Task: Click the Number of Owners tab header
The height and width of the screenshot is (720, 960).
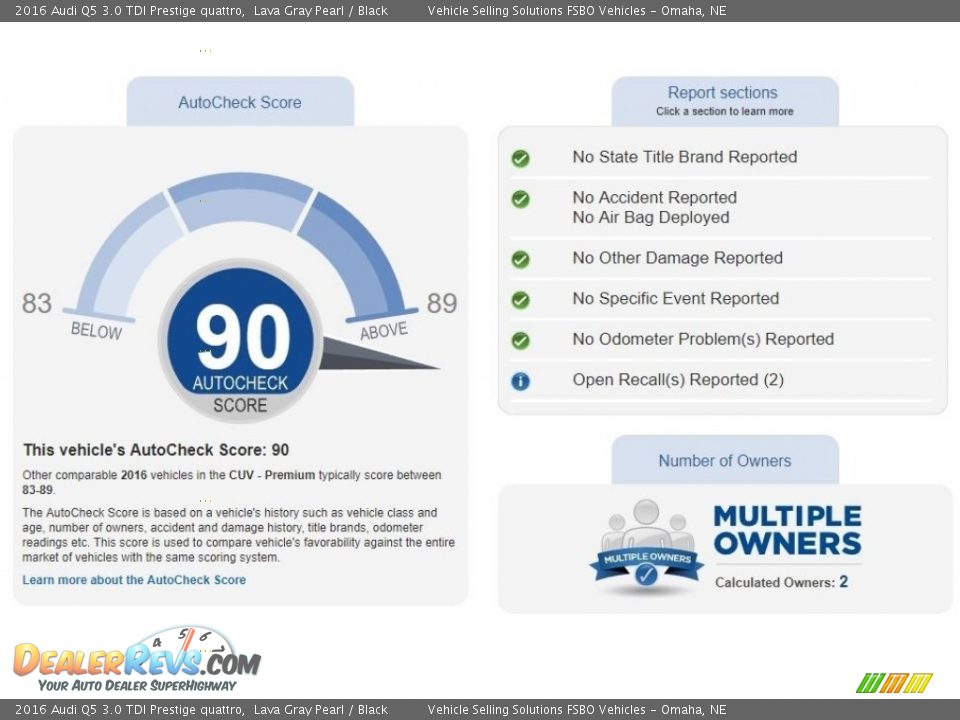Action: pyautogui.click(x=725, y=460)
